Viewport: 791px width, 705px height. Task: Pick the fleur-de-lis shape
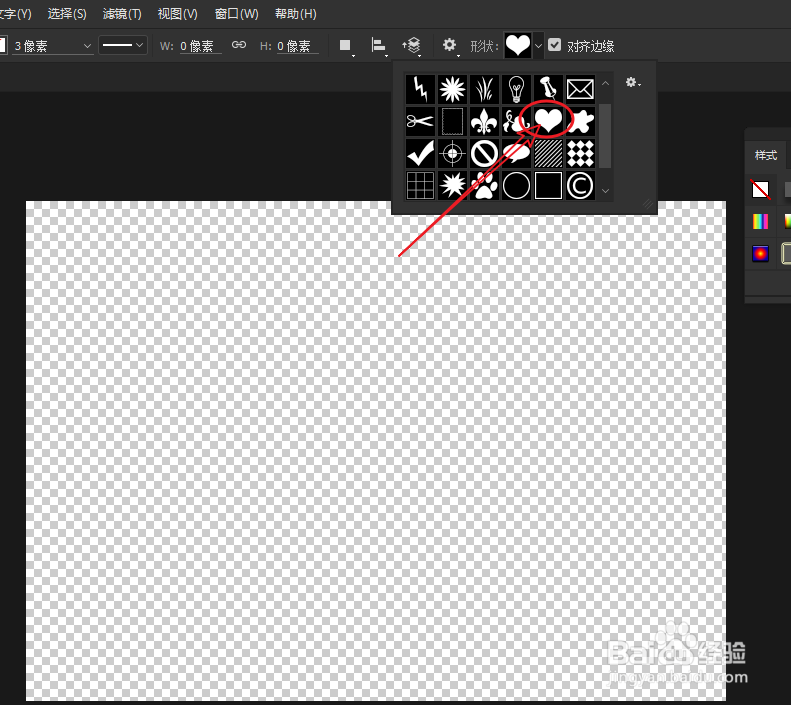[484, 121]
